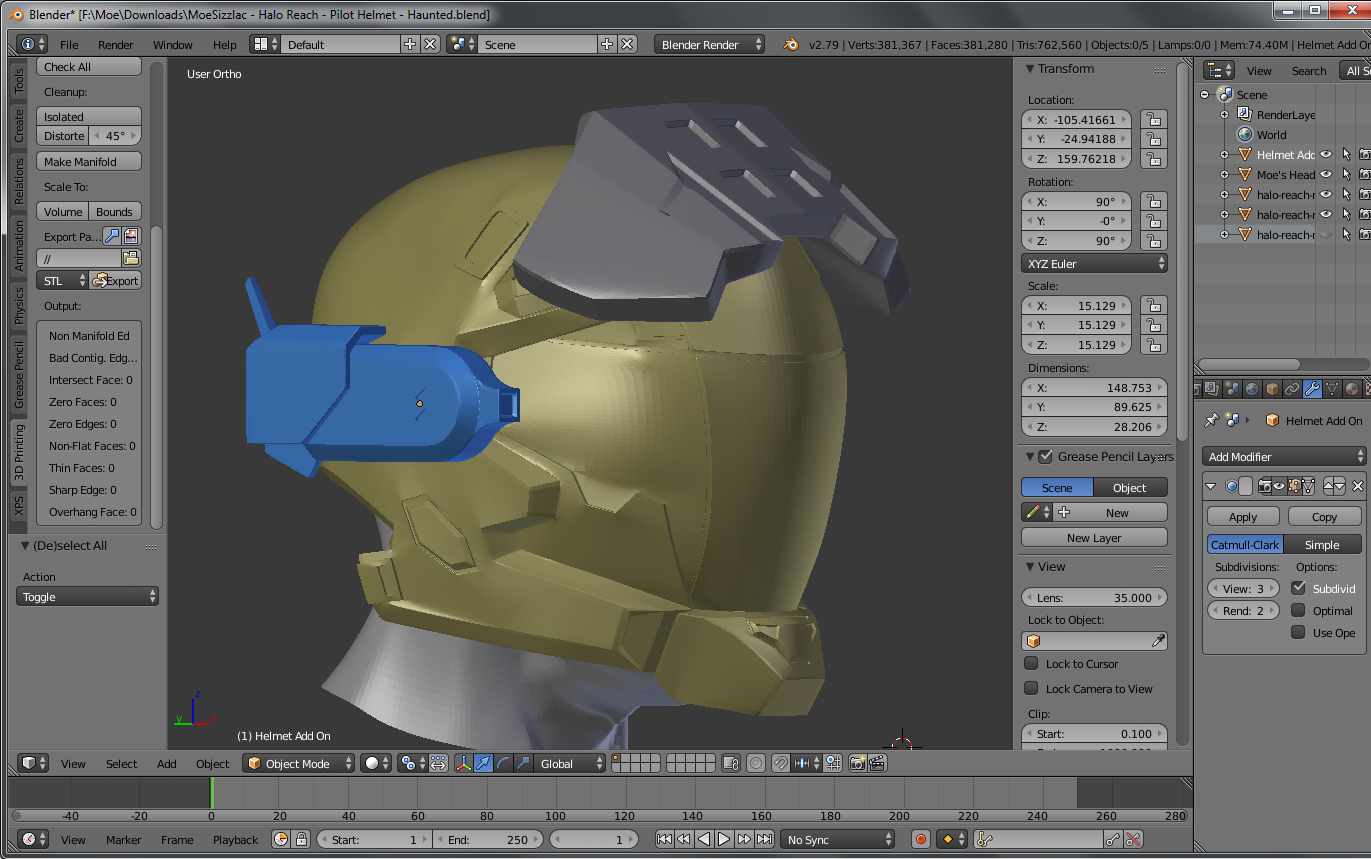Click the OpenGL render image camera icon
Screen dimensions: 1371x859
pyautogui.click(x=857, y=763)
